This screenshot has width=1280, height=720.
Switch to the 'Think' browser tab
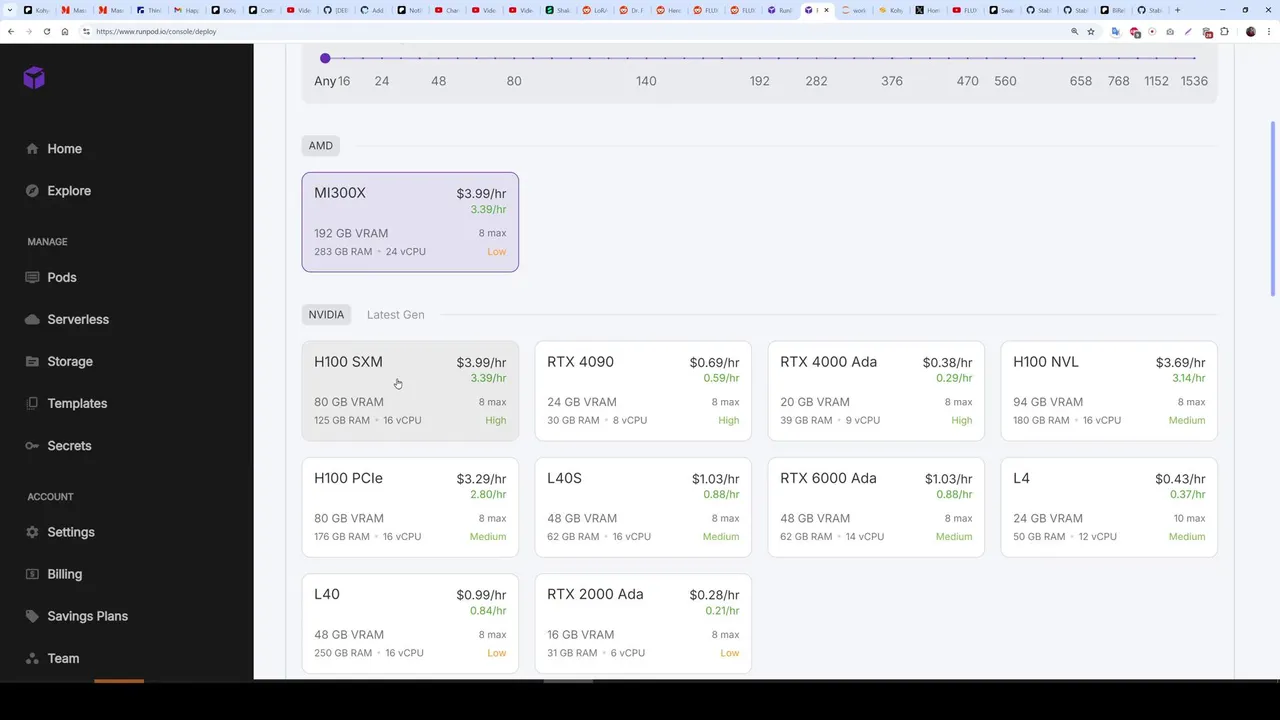[x=150, y=10]
